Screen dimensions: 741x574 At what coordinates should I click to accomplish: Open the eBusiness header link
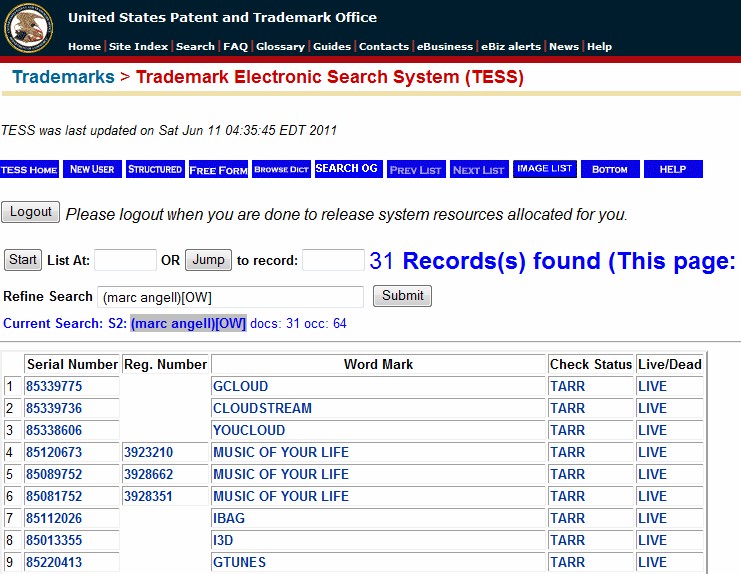click(445, 46)
